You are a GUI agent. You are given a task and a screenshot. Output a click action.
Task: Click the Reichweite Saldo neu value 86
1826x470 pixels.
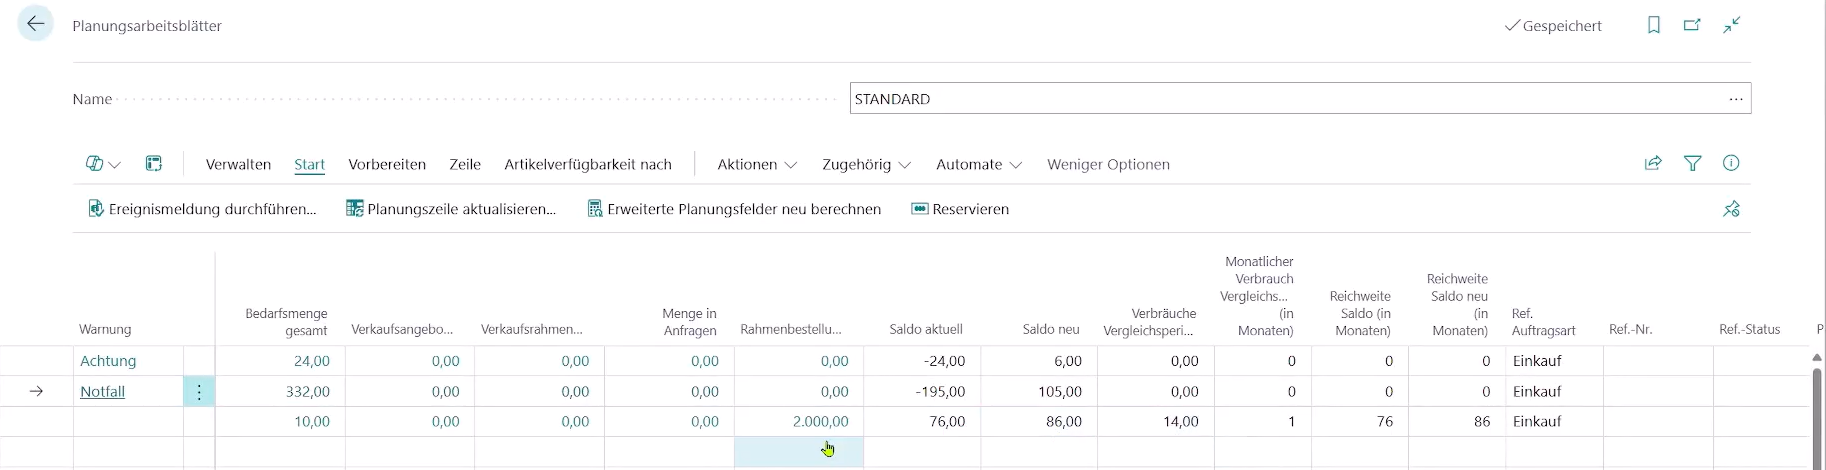(1481, 421)
